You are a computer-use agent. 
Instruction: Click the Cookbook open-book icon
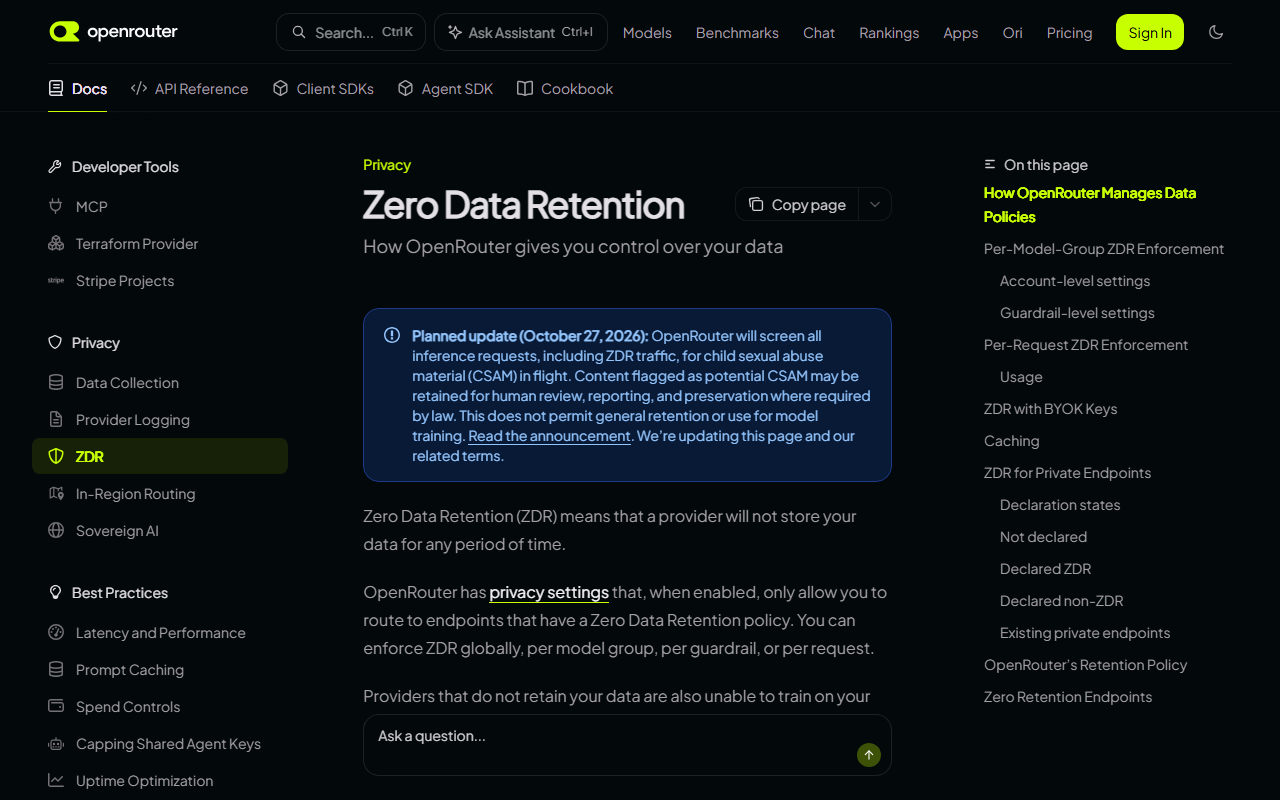coord(525,88)
